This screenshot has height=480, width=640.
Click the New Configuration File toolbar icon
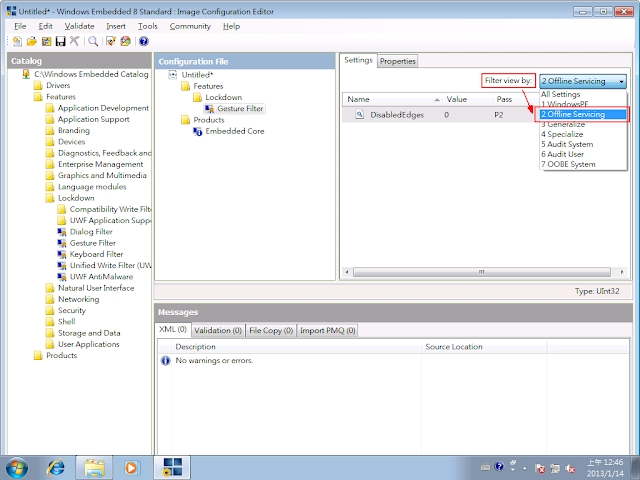point(17,41)
